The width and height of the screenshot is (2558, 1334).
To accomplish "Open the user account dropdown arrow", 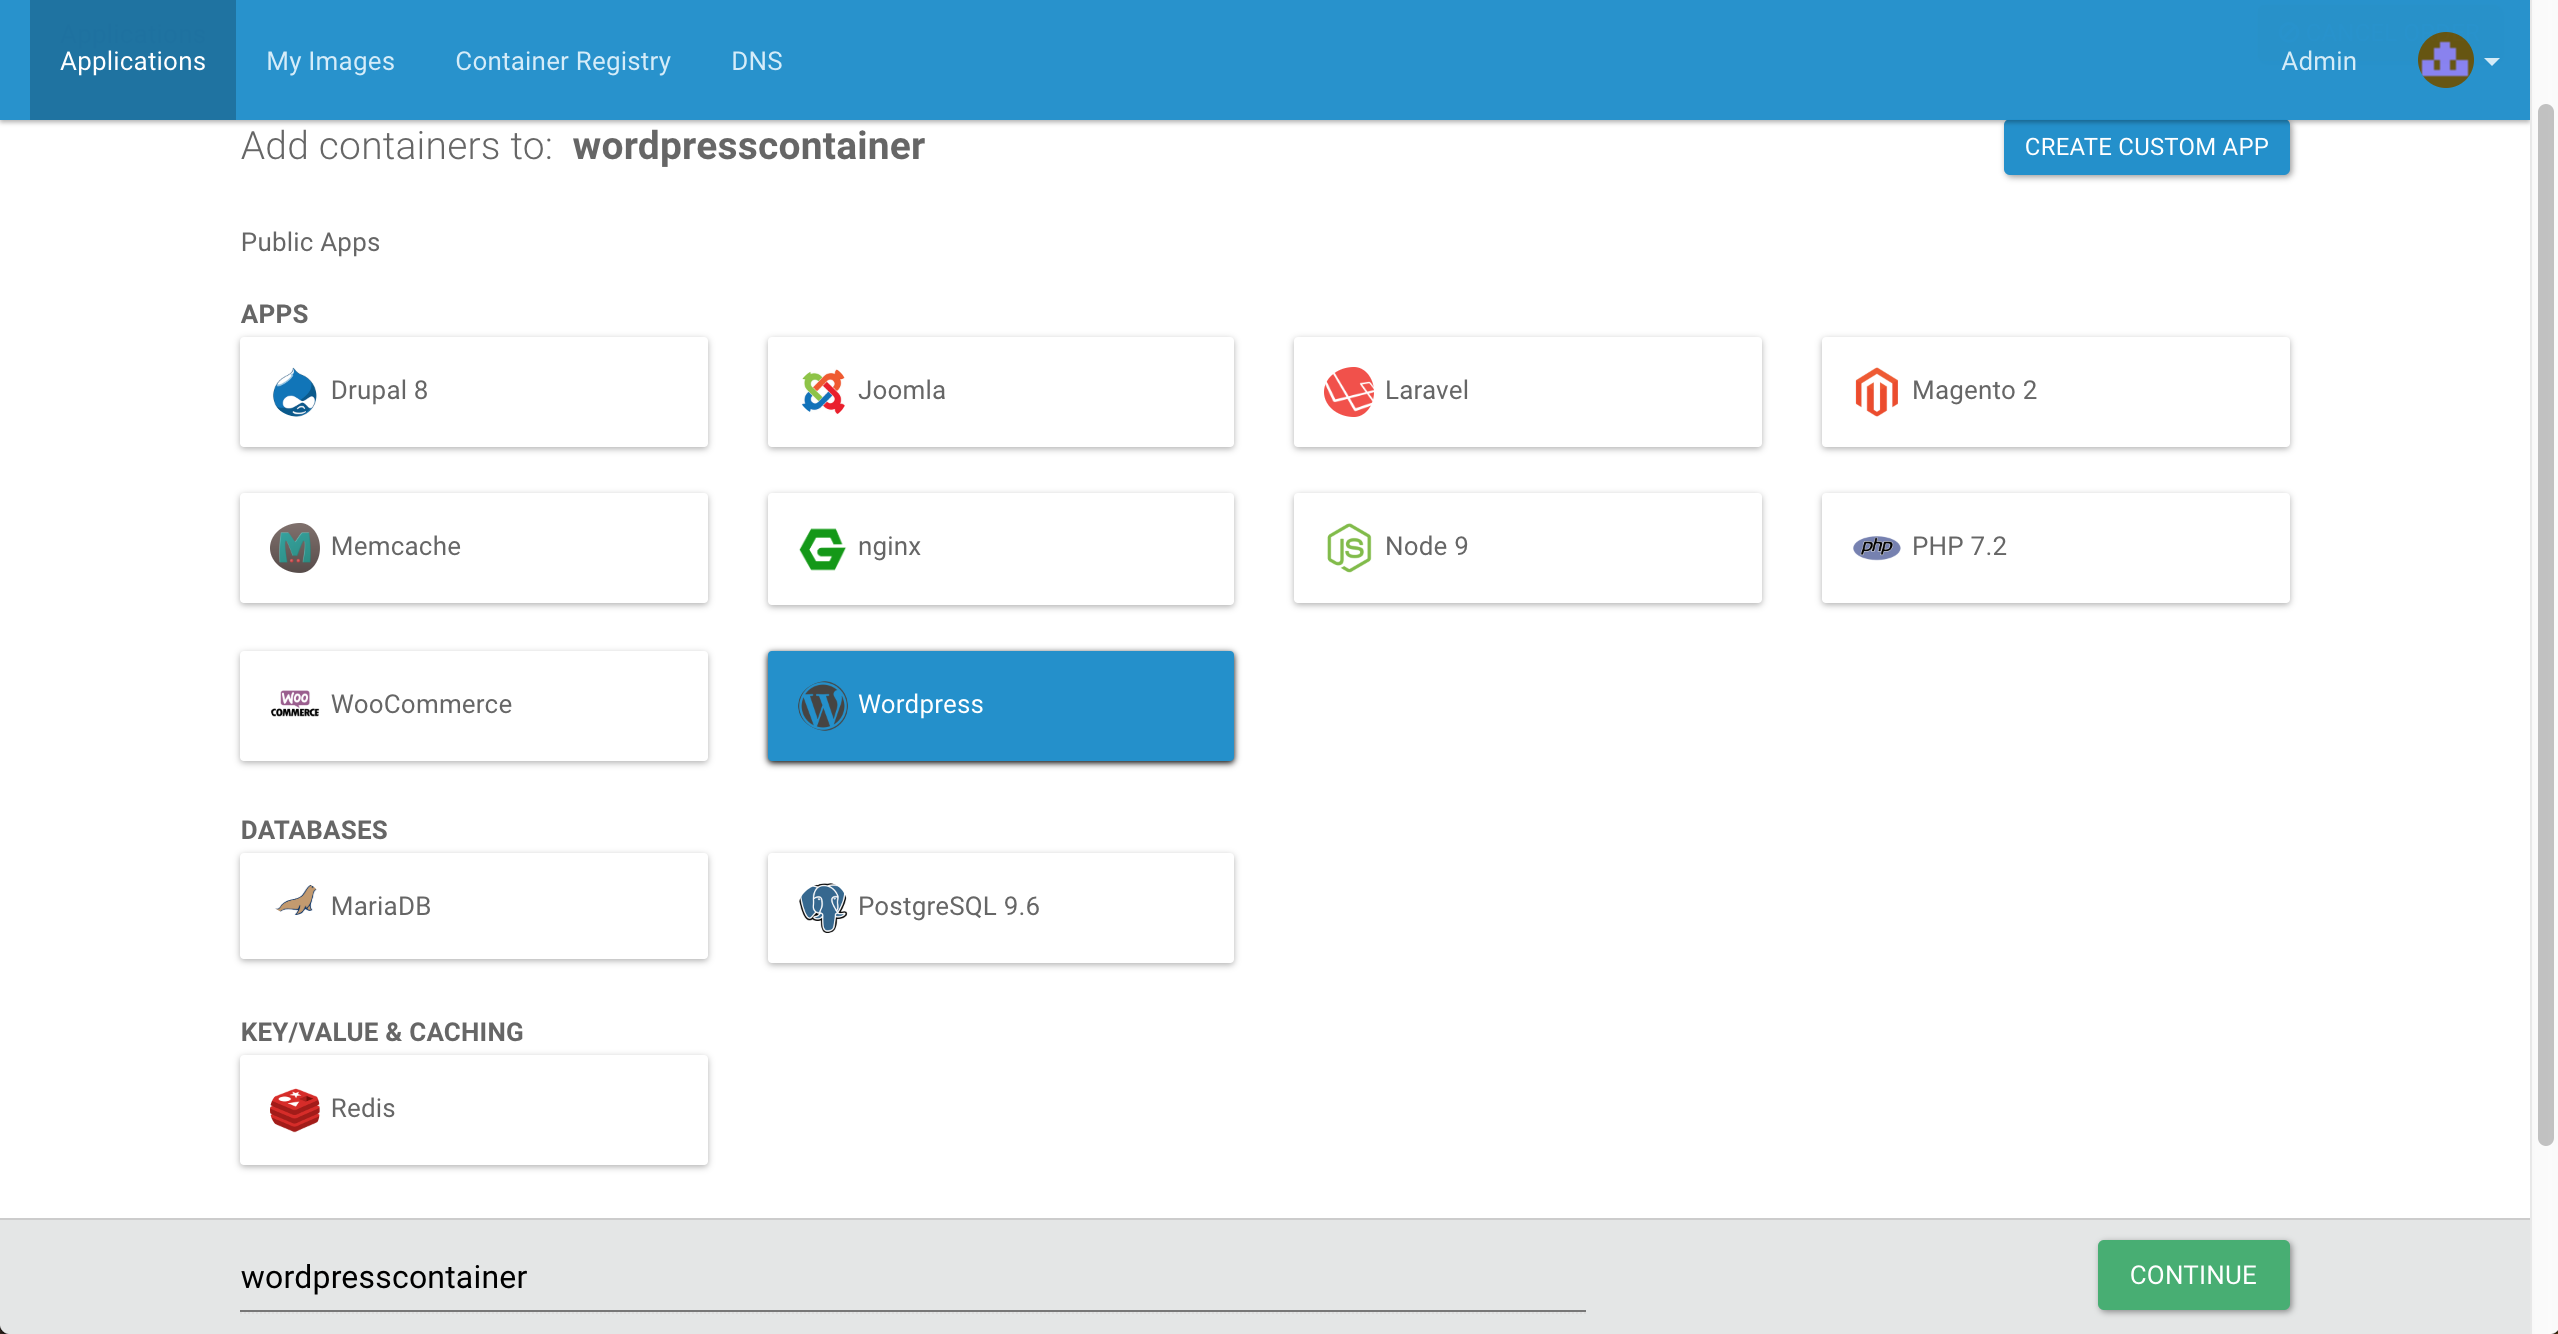I will point(2492,62).
